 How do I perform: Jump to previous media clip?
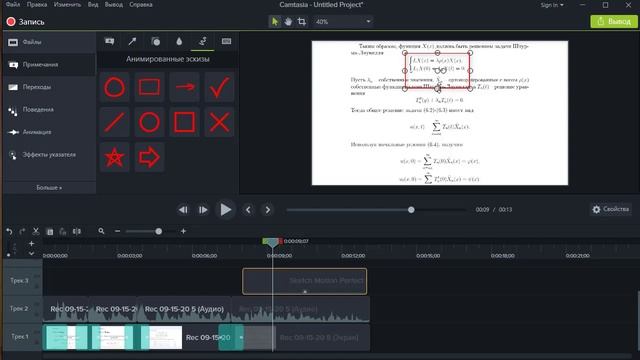[x=248, y=210]
